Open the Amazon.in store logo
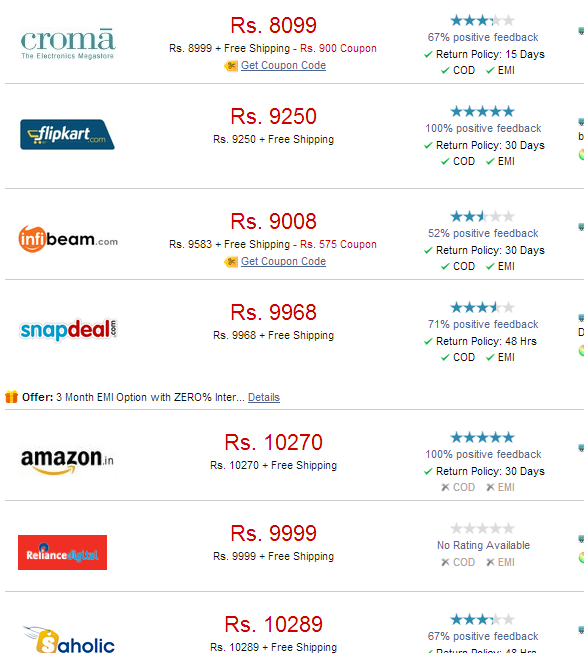584x653 pixels. pos(67,461)
